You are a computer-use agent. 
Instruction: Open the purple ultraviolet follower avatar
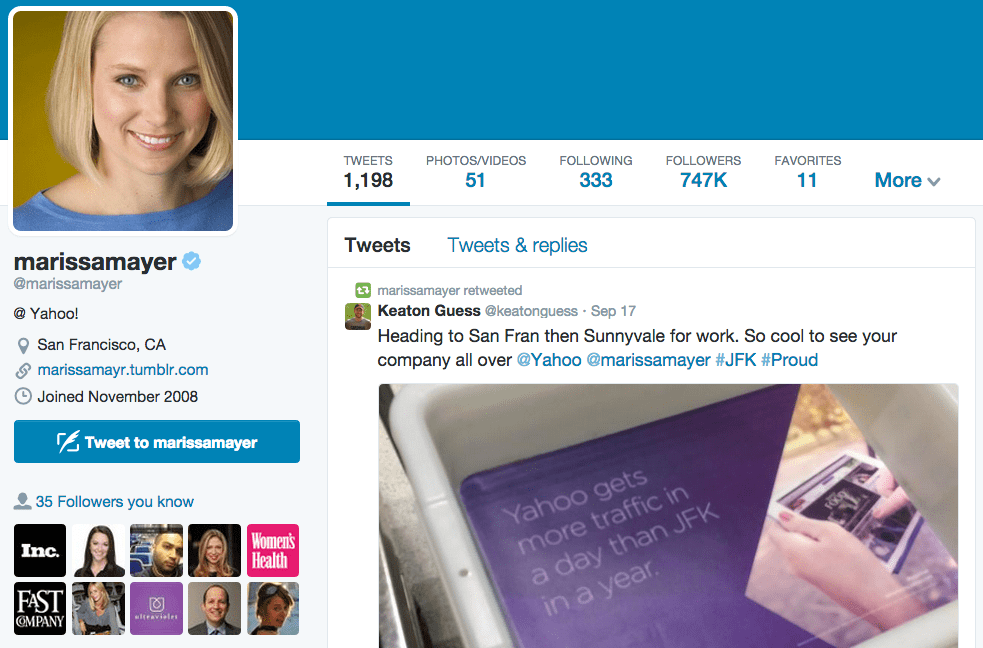[x=157, y=609]
